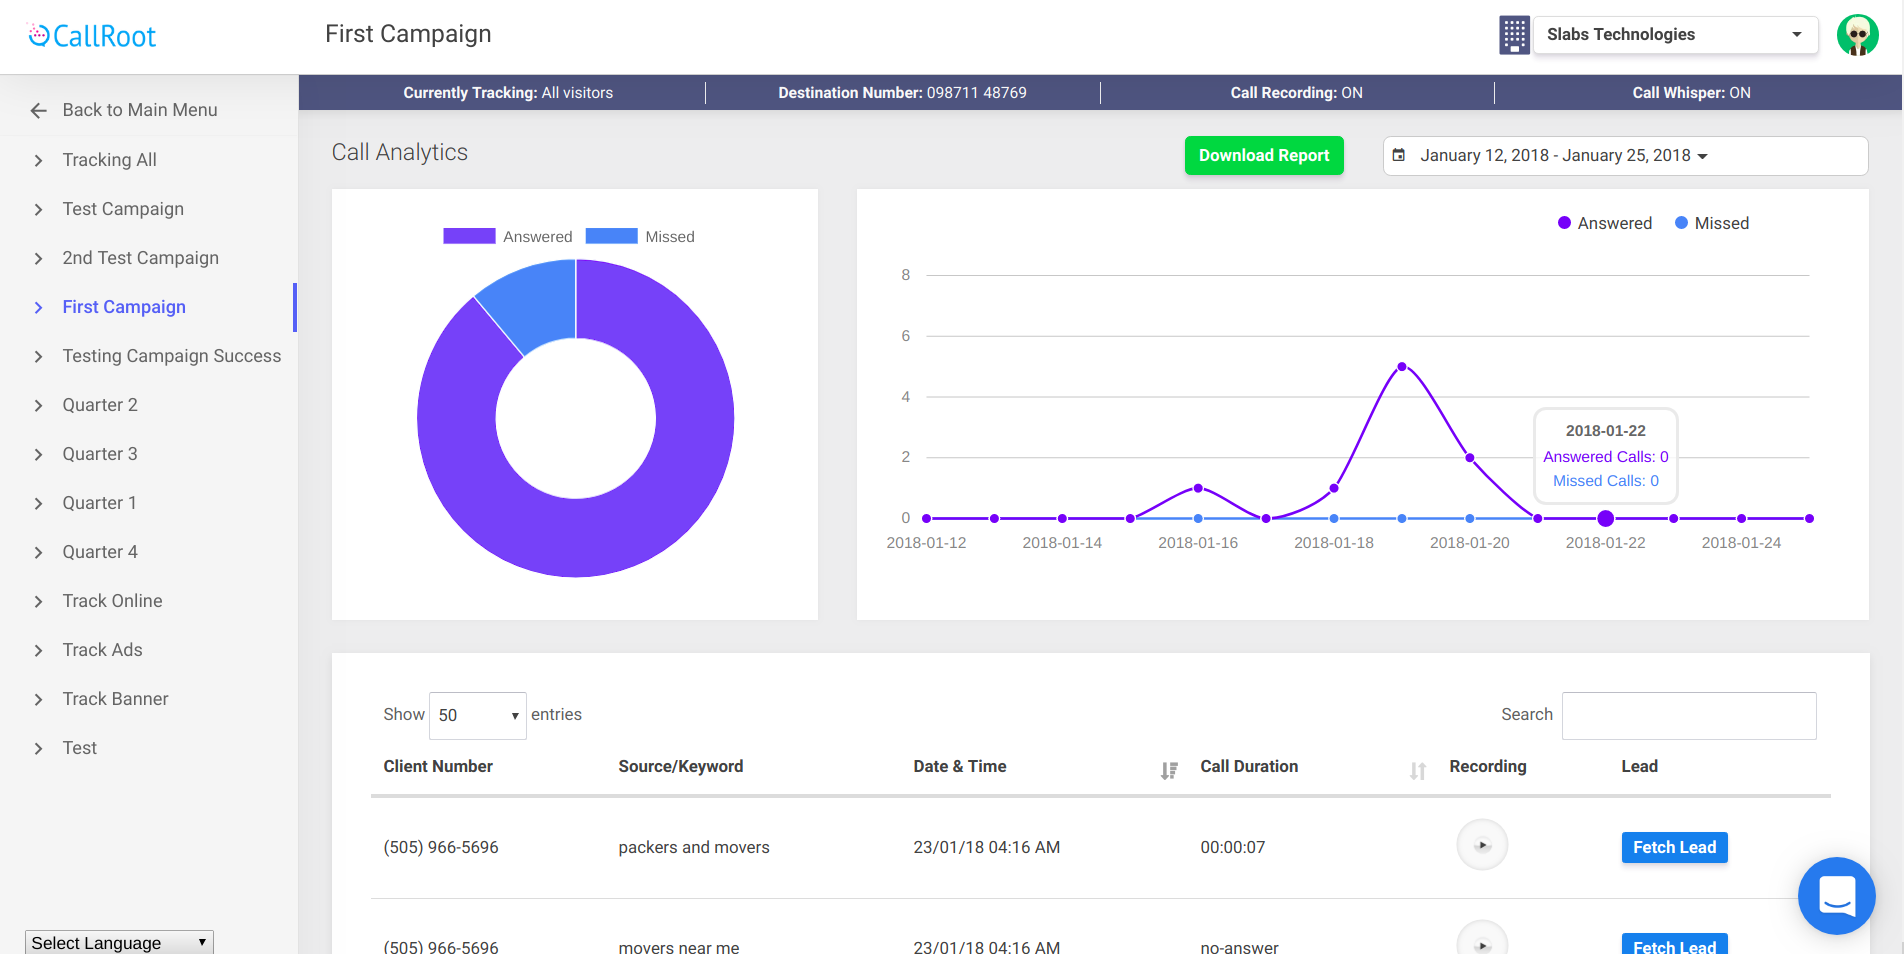Toggle Answered series in line chart legend
The image size is (1904, 954).
click(1604, 223)
